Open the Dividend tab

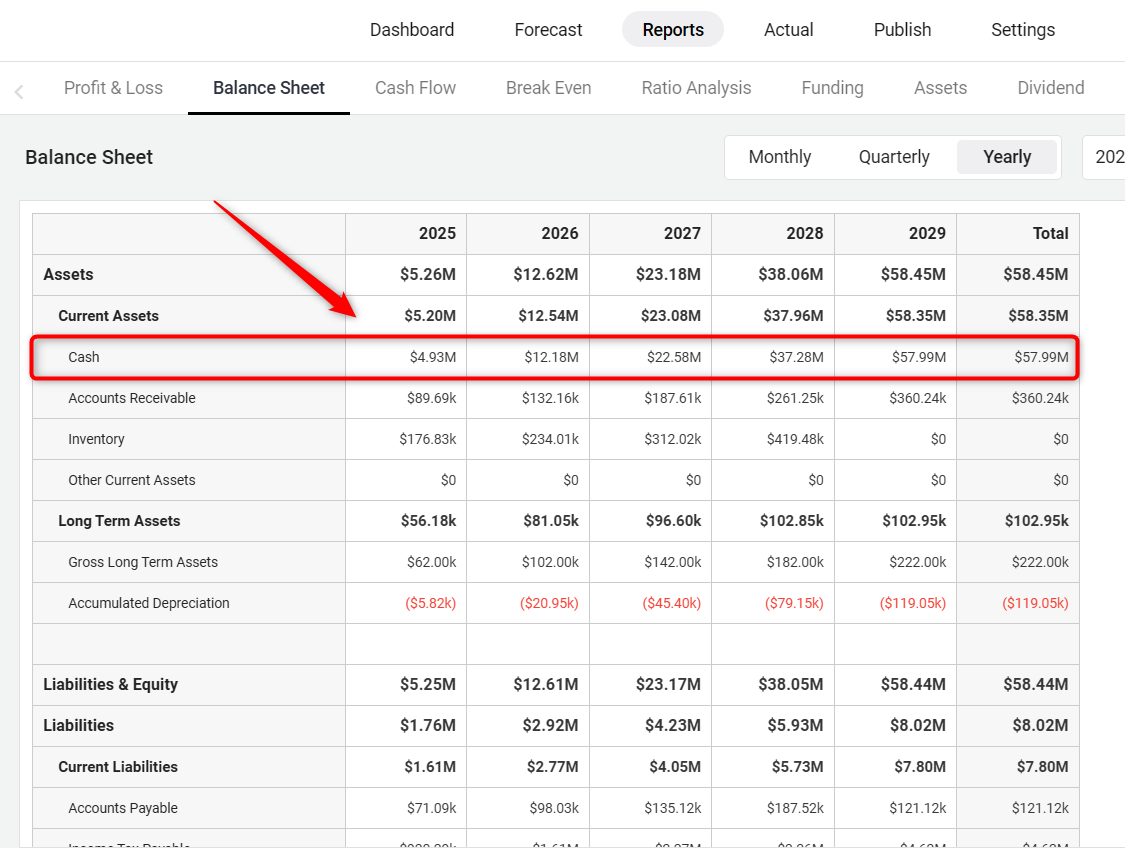tap(1050, 88)
